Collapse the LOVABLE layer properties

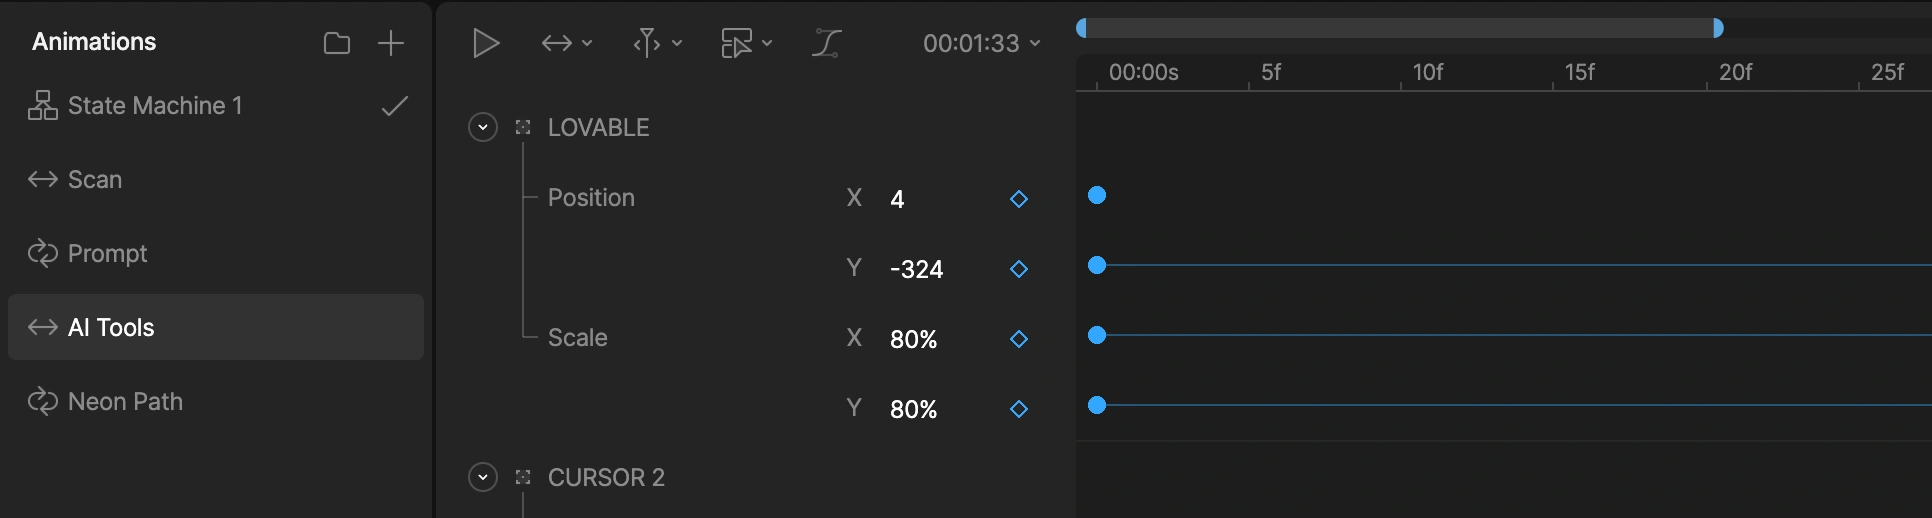pyautogui.click(x=483, y=127)
